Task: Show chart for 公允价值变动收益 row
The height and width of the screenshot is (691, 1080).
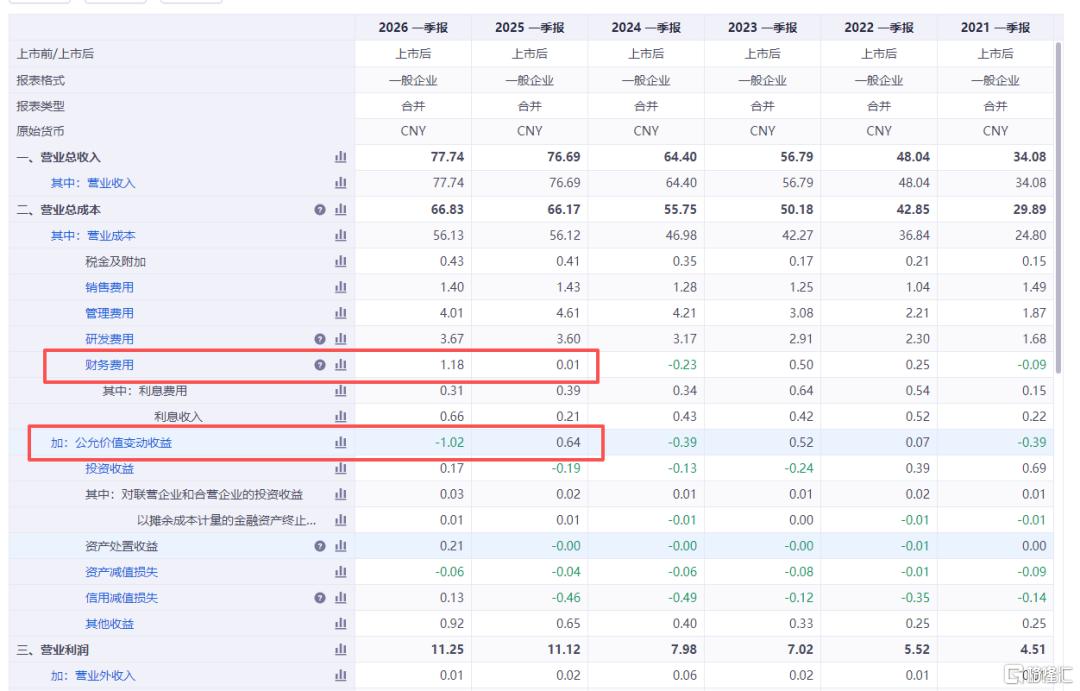Action: pyautogui.click(x=340, y=442)
